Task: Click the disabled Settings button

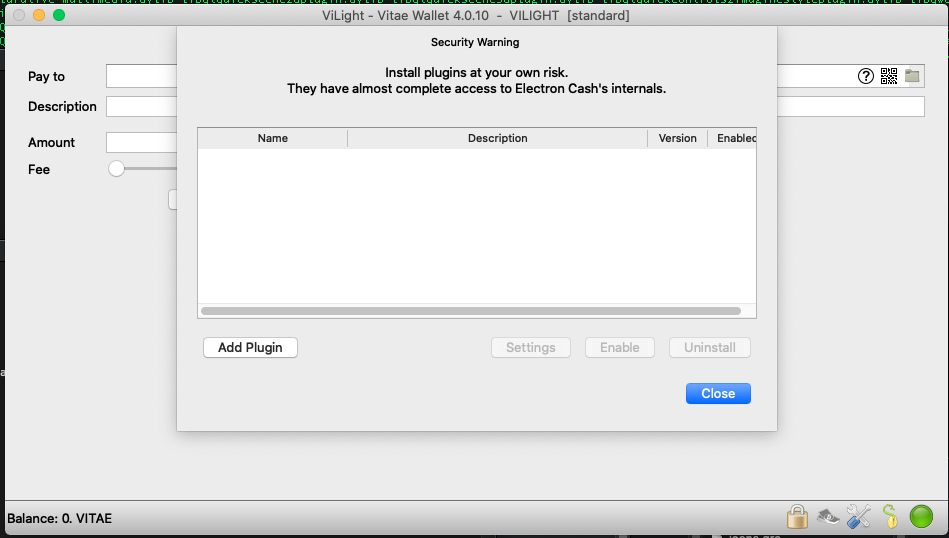Action: (x=531, y=347)
